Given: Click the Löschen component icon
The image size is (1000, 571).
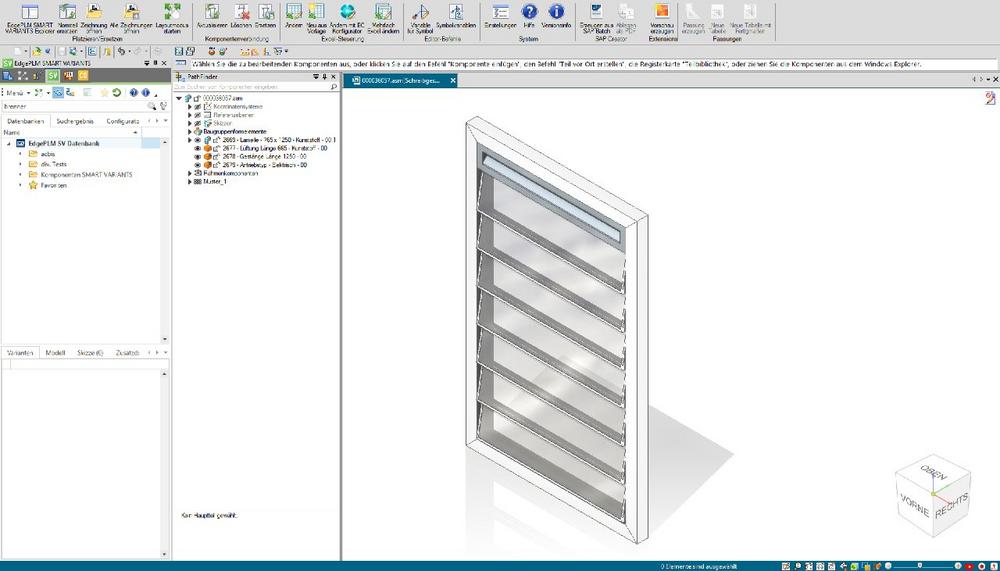Looking at the screenshot, I should tap(241, 13).
